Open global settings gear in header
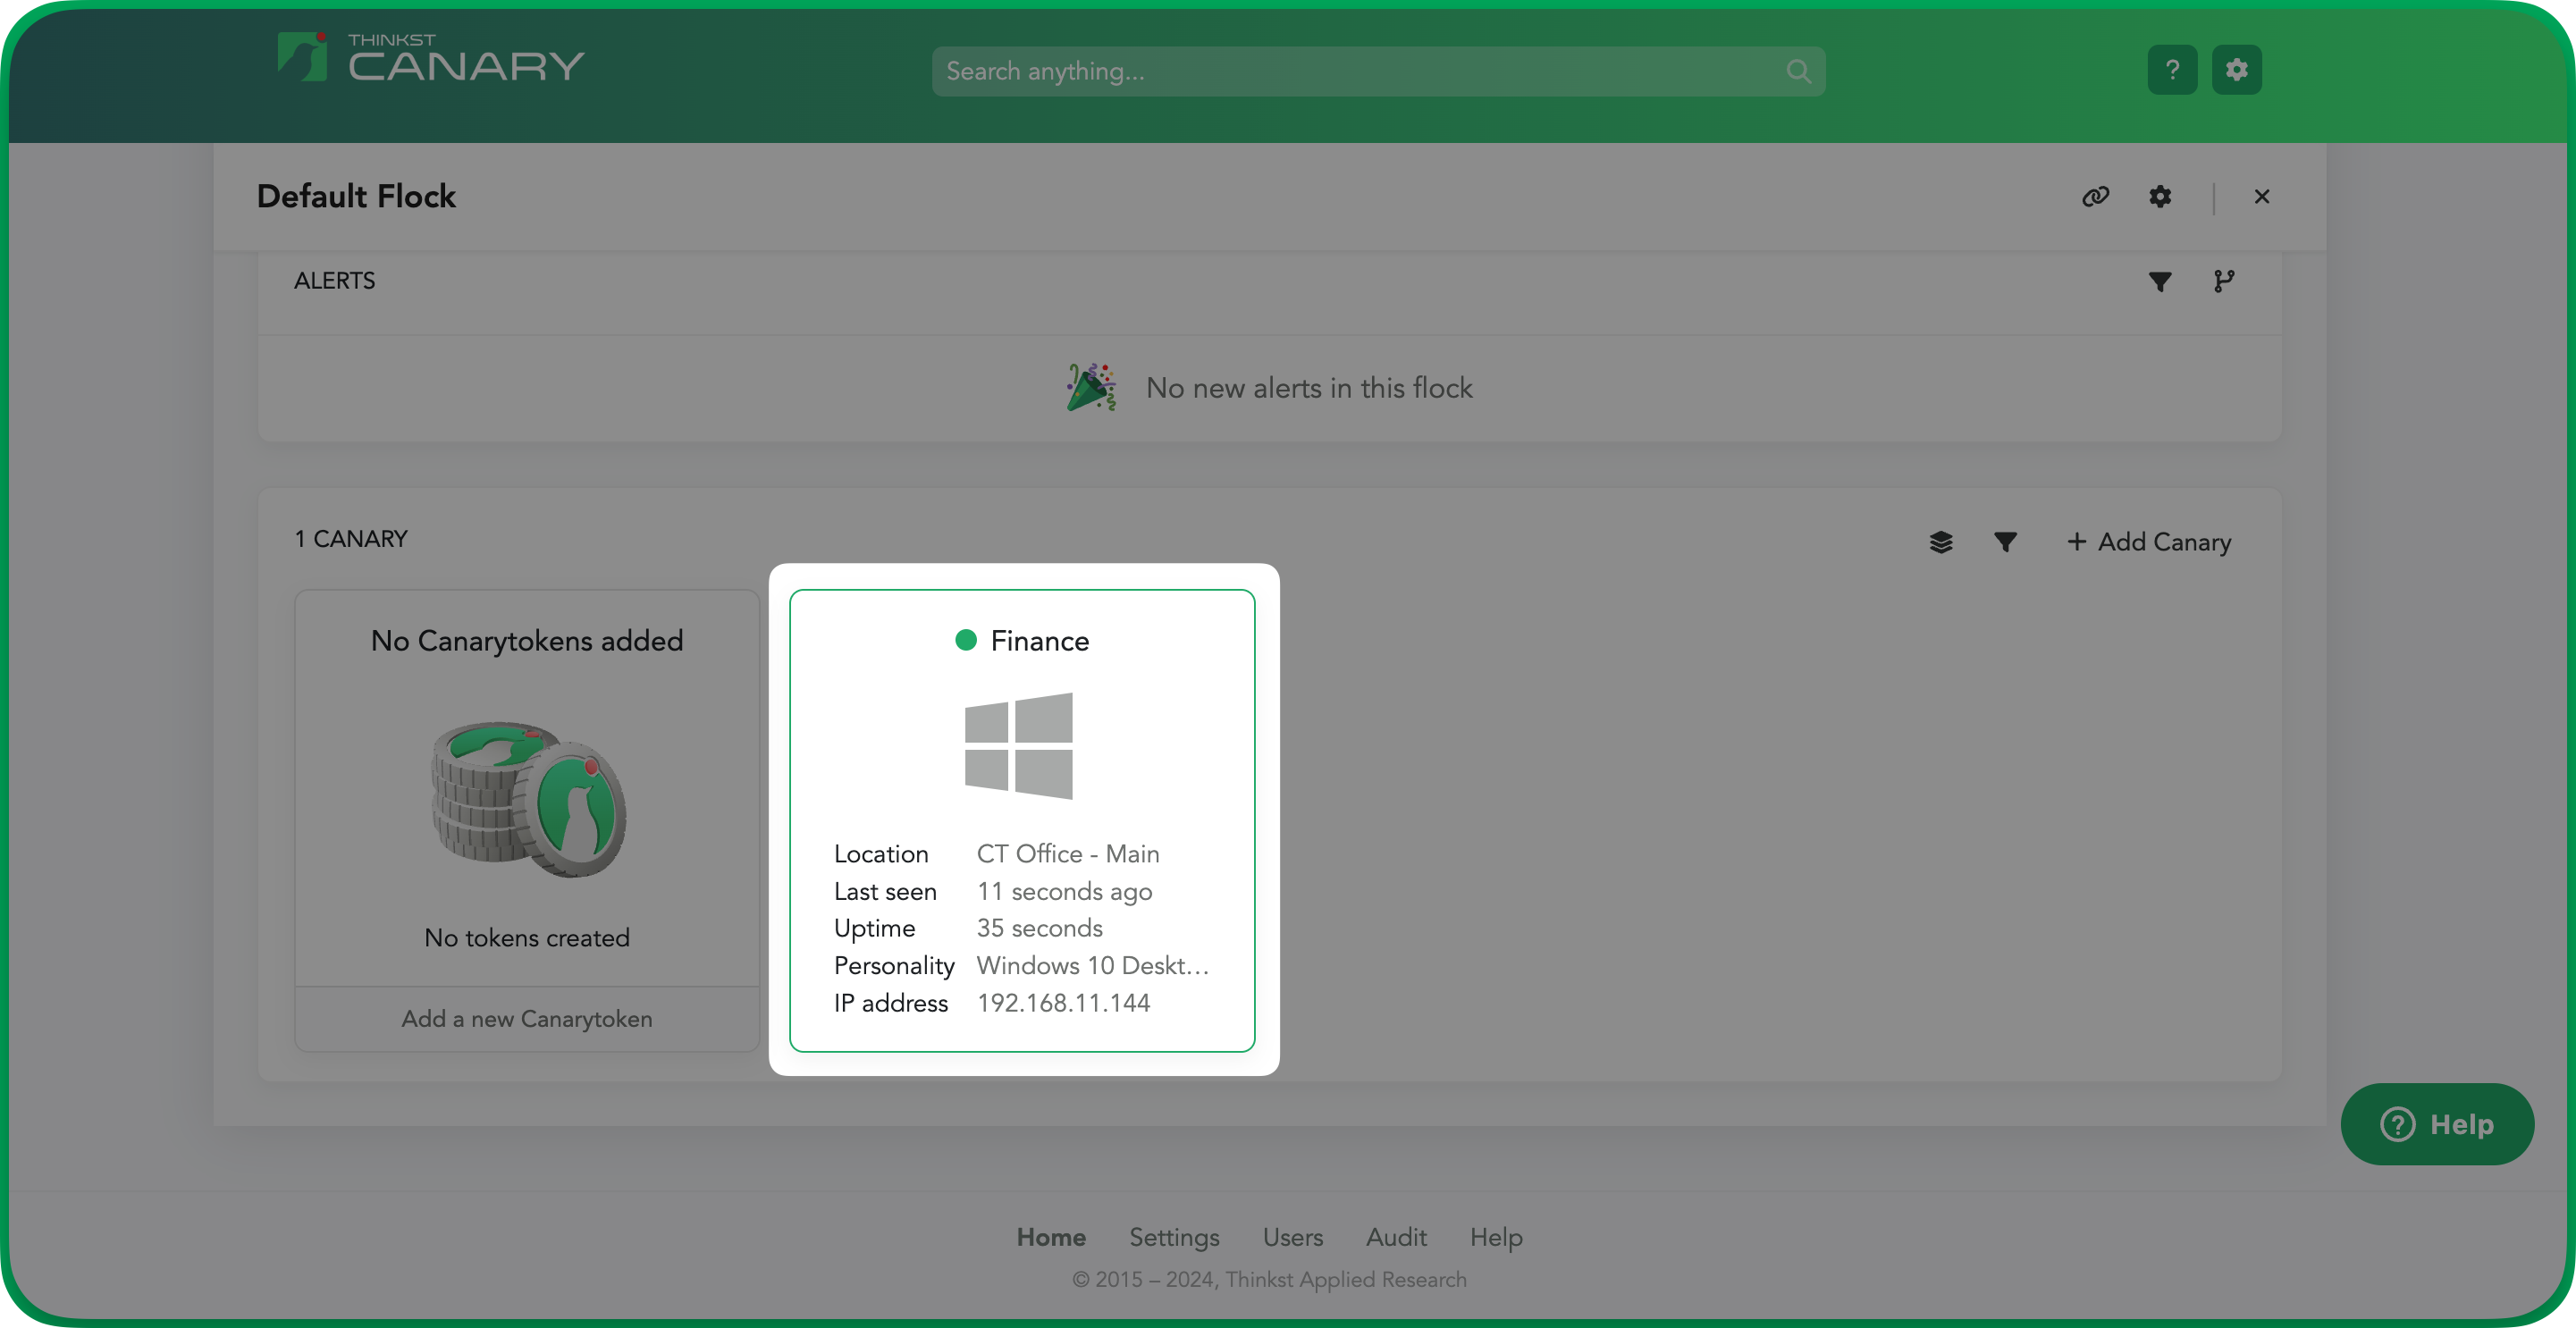The image size is (2576, 1328). click(x=2237, y=70)
